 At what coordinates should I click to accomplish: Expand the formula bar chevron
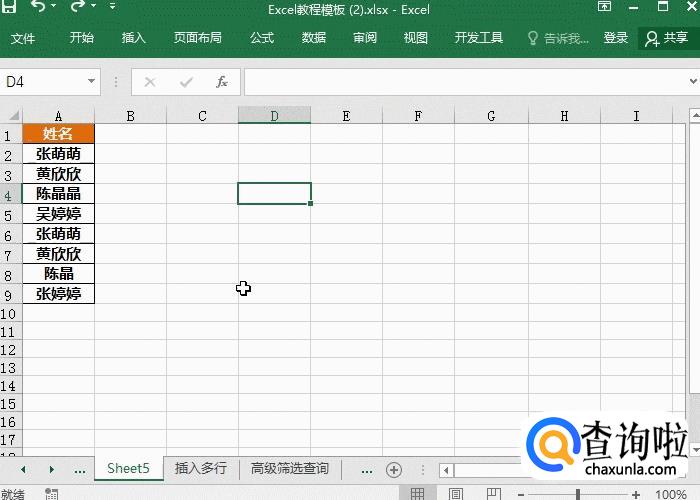pyautogui.click(x=693, y=81)
